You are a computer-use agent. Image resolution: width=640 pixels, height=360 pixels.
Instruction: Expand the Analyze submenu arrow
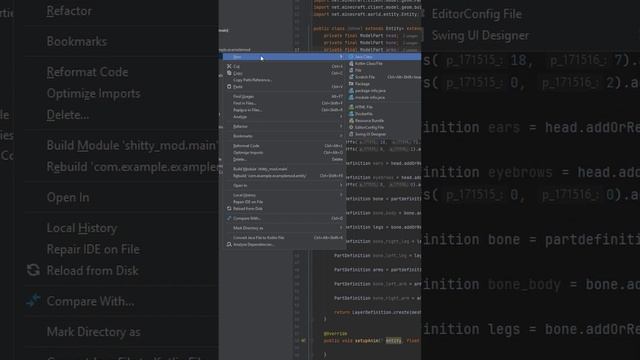[x=341, y=117]
